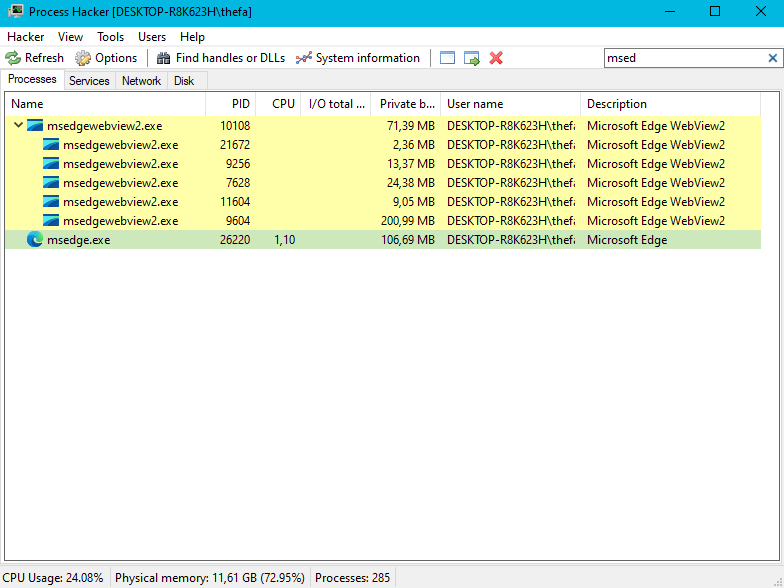Click the 71,39 MB private bytes value

pyautogui.click(x=410, y=126)
